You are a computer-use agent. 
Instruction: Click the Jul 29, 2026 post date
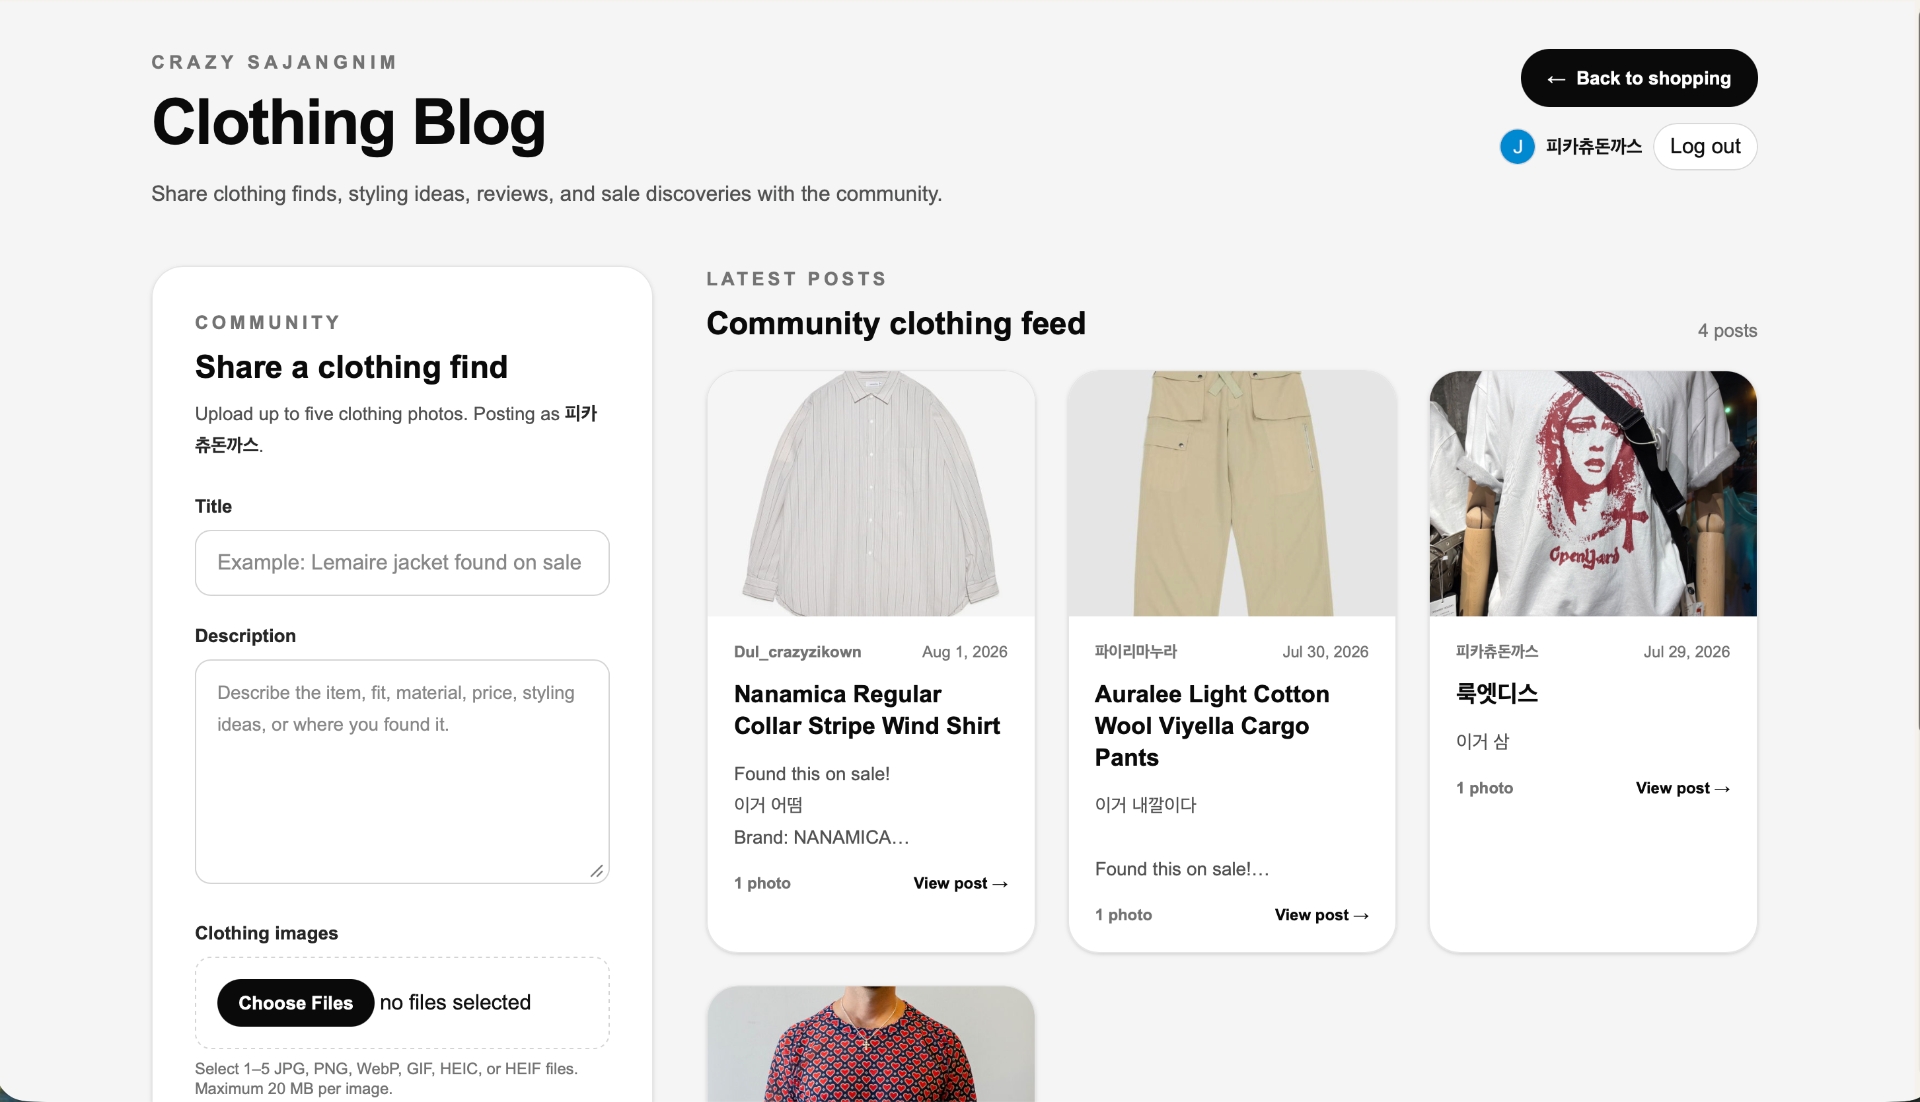tap(1686, 652)
